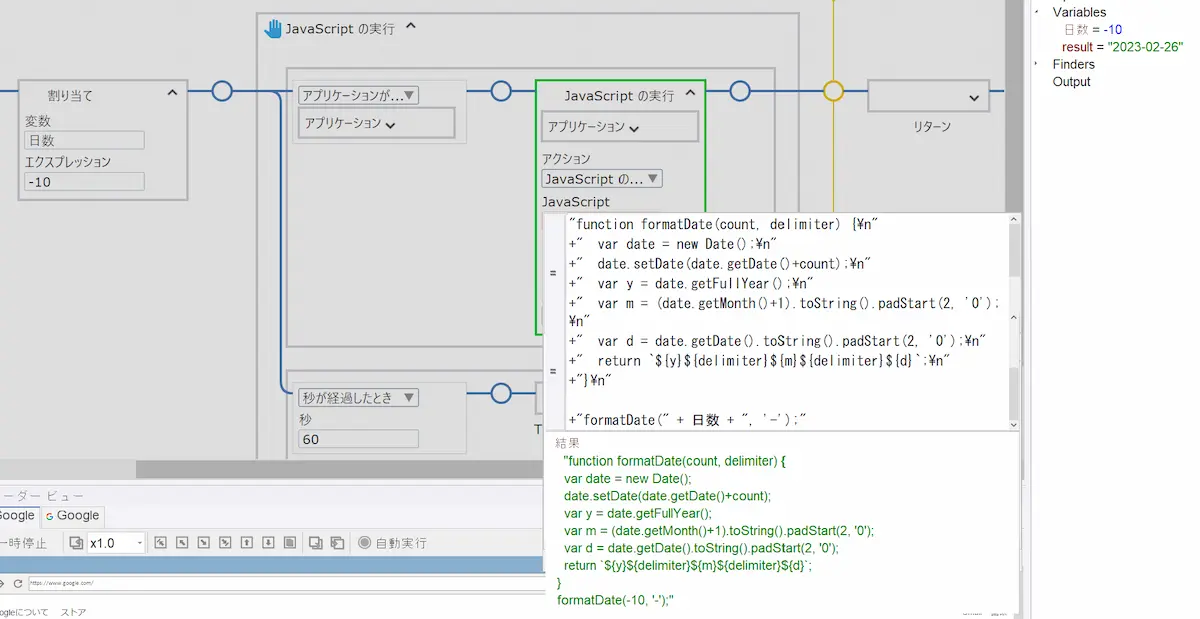Click the full-square toolbar icon after arrows
The image size is (1200, 619).
(x=290, y=543)
